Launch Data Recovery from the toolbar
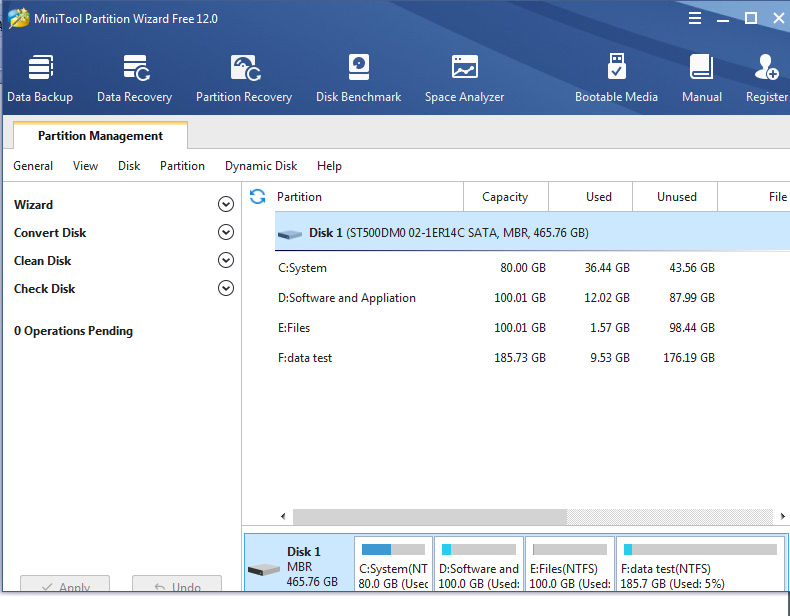Viewport: 790px width, 616px height. pos(135,78)
